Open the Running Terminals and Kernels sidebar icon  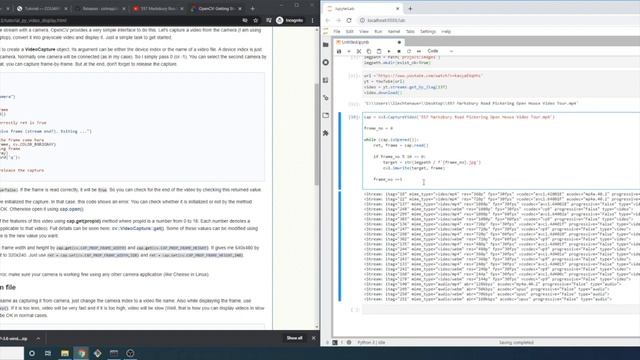[326, 62]
